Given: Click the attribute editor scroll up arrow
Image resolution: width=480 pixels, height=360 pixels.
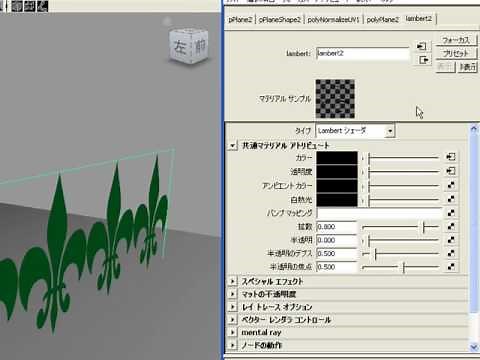Looking at the screenshot, I should click(x=474, y=129).
